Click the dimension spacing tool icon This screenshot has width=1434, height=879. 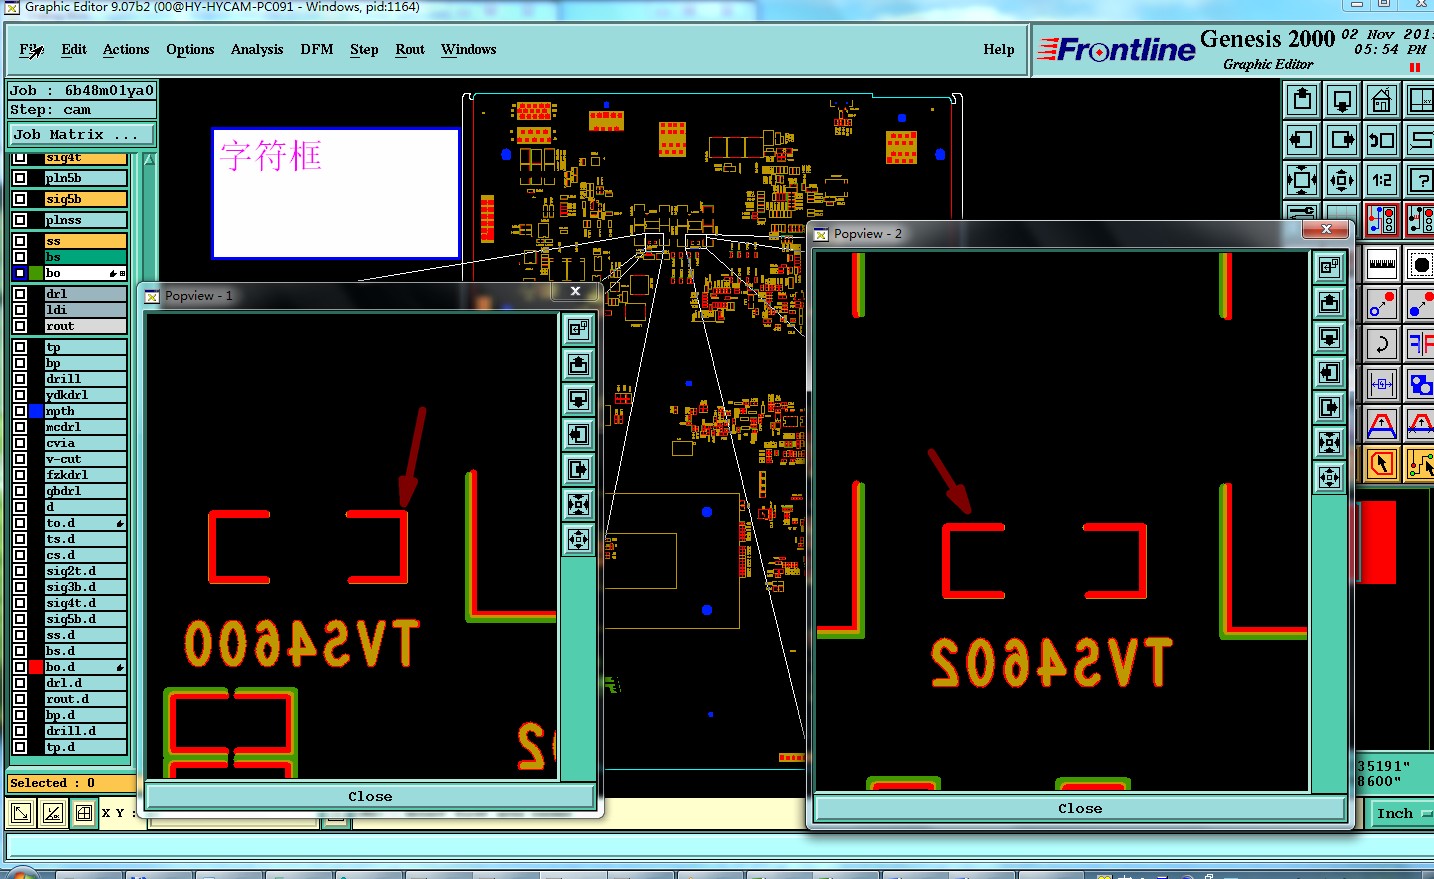[1382, 384]
